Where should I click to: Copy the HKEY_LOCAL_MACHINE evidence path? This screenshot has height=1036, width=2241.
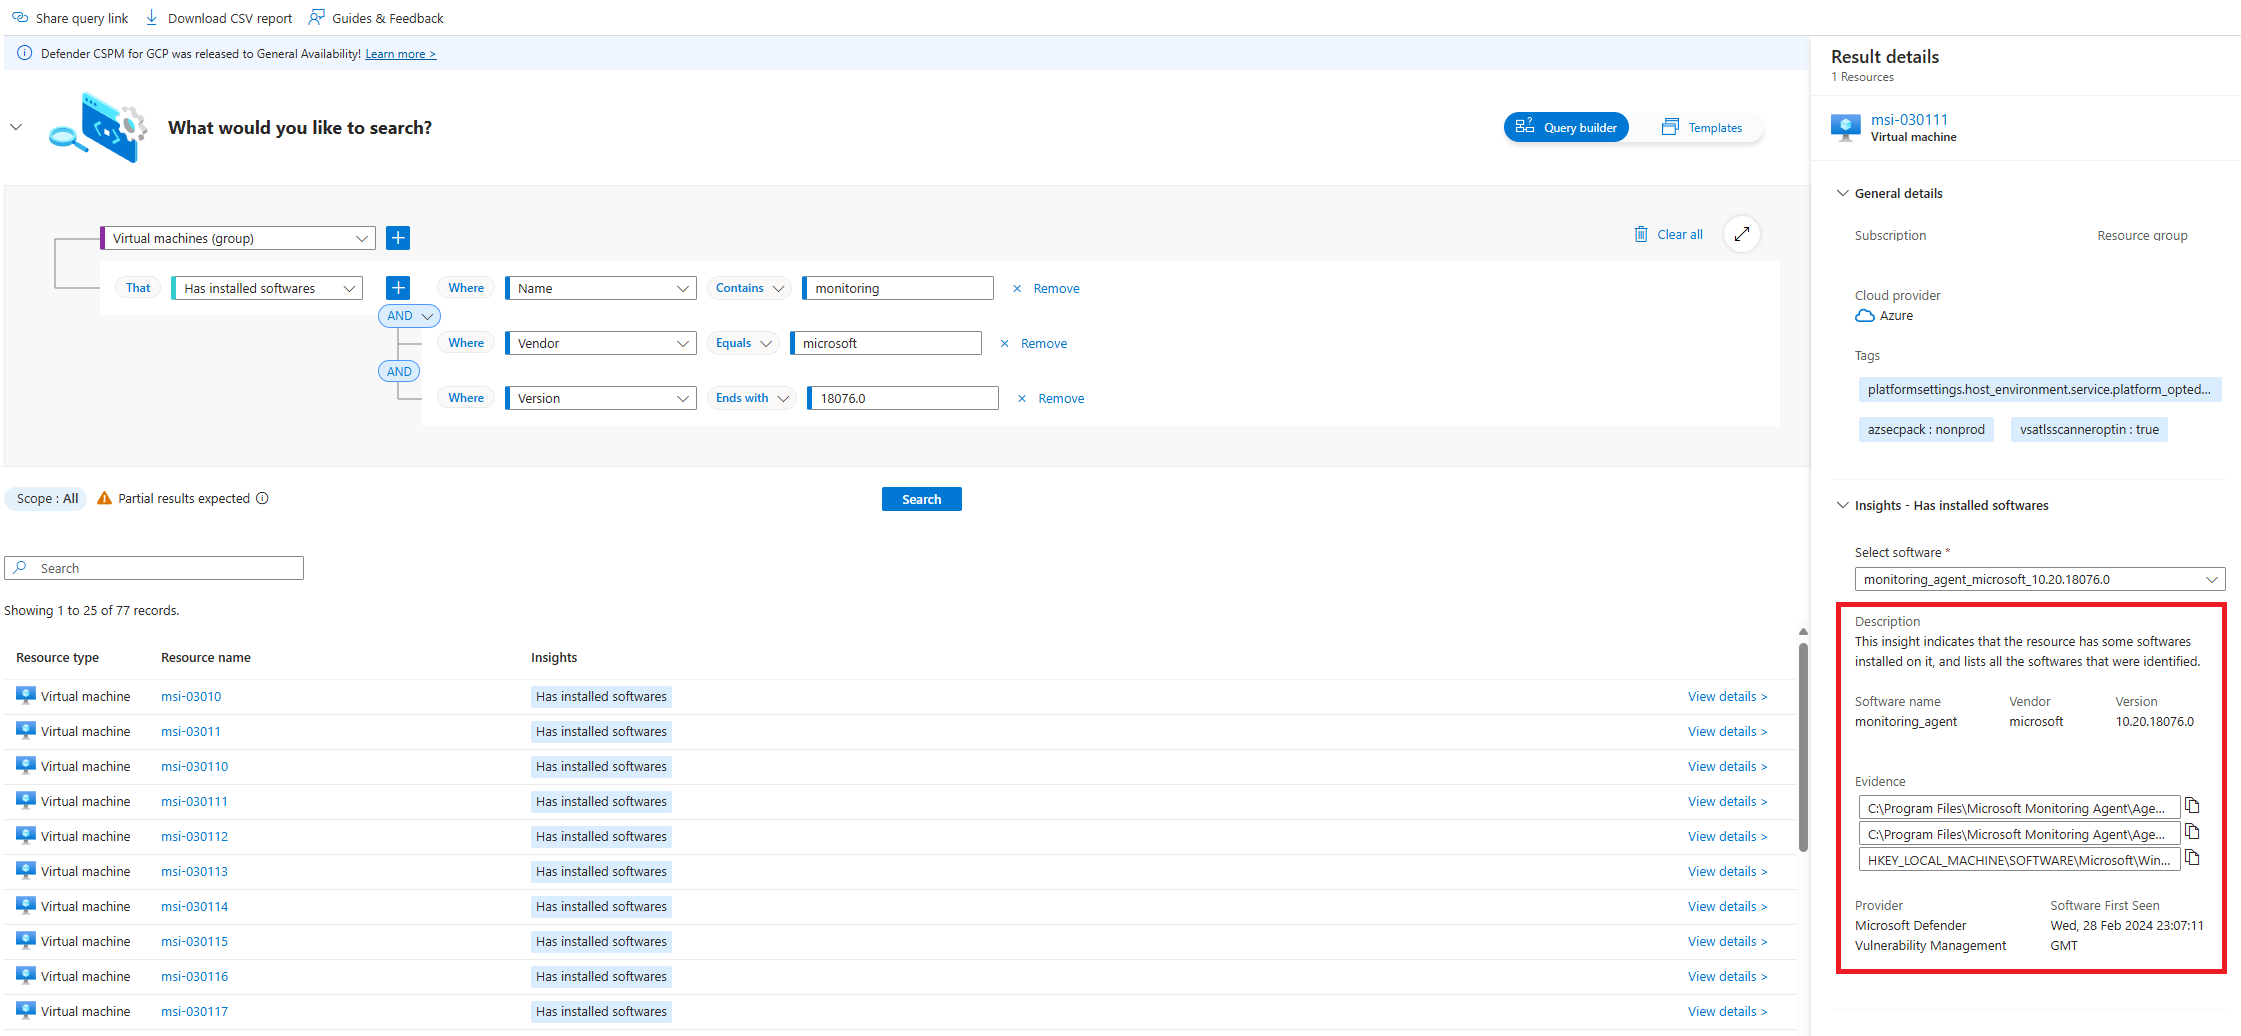[x=2192, y=857]
